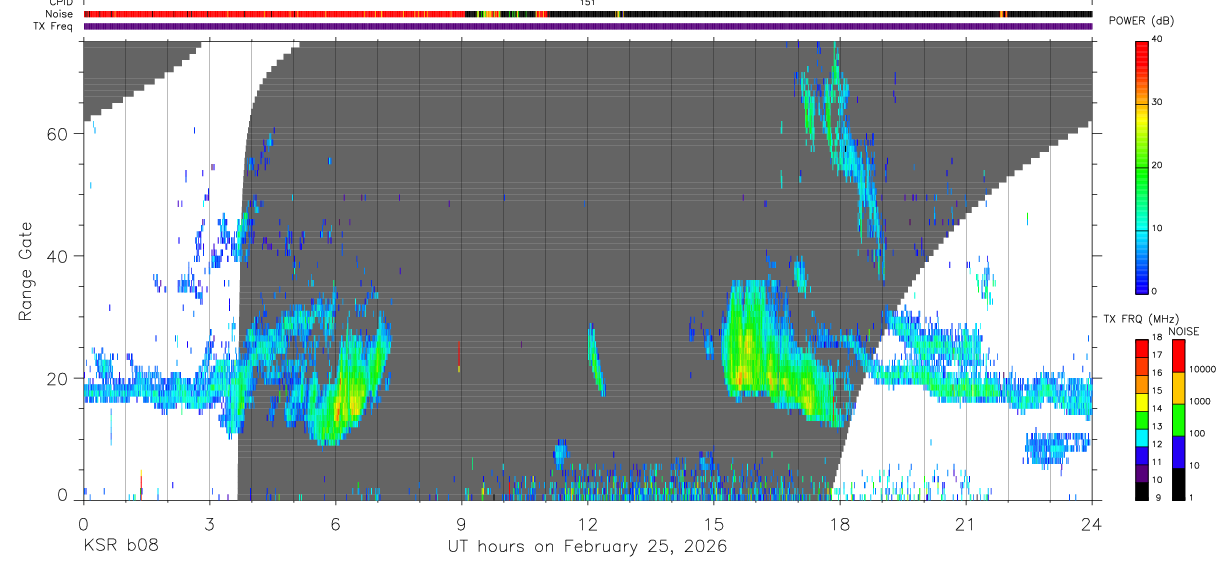1228x567 pixels.
Task: Click the 30 tick on the power scale
Action: click(1157, 102)
